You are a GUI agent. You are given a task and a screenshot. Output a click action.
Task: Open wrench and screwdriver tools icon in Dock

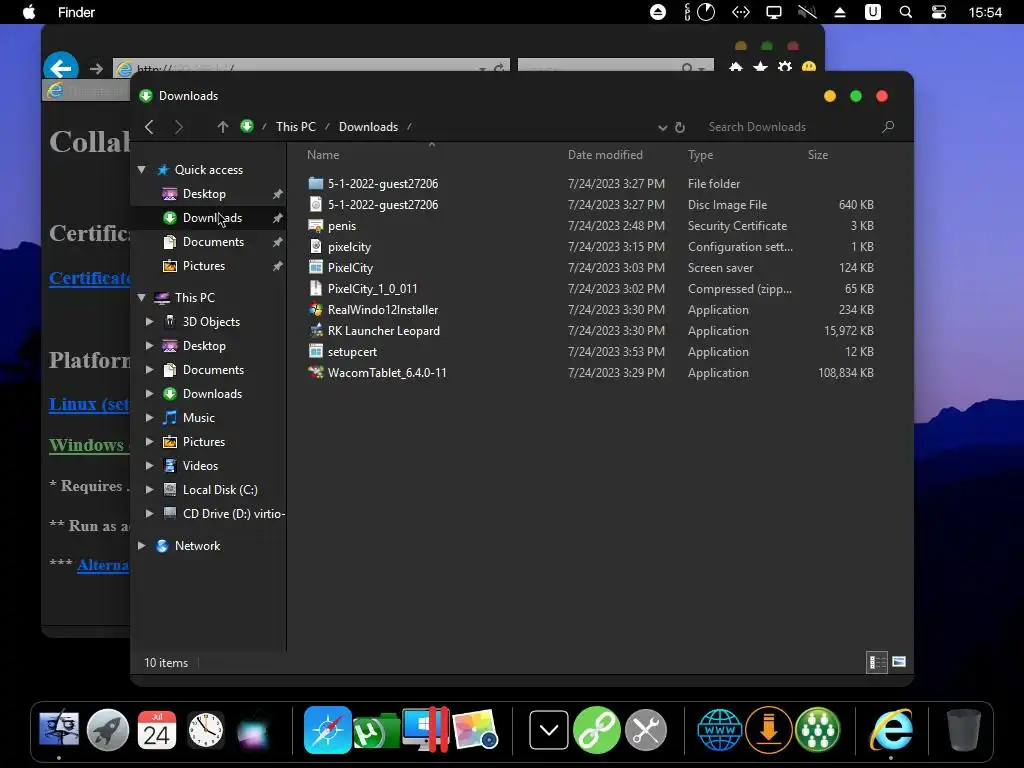click(646, 730)
